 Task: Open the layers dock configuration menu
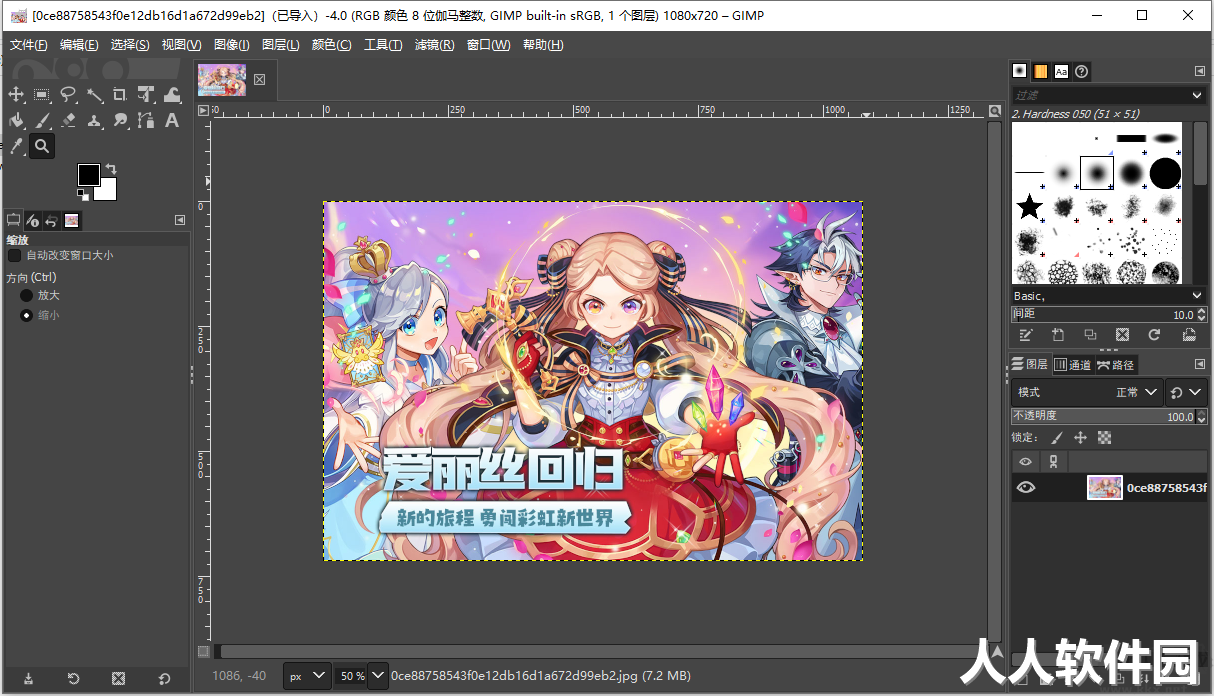coord(1200,365)
